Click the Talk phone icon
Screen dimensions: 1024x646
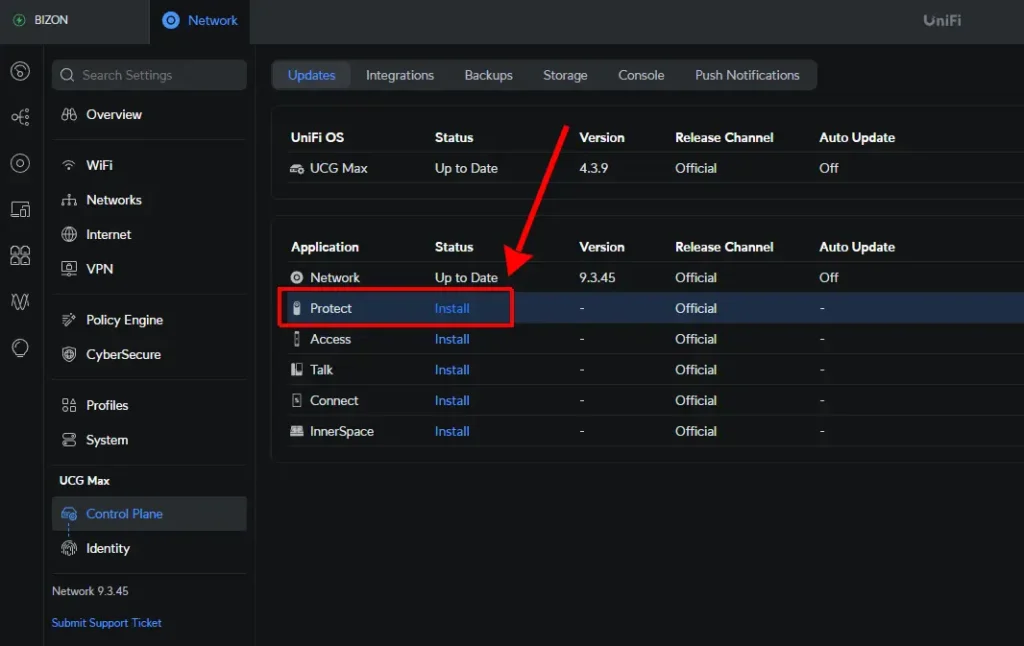[x=296, y=370]
